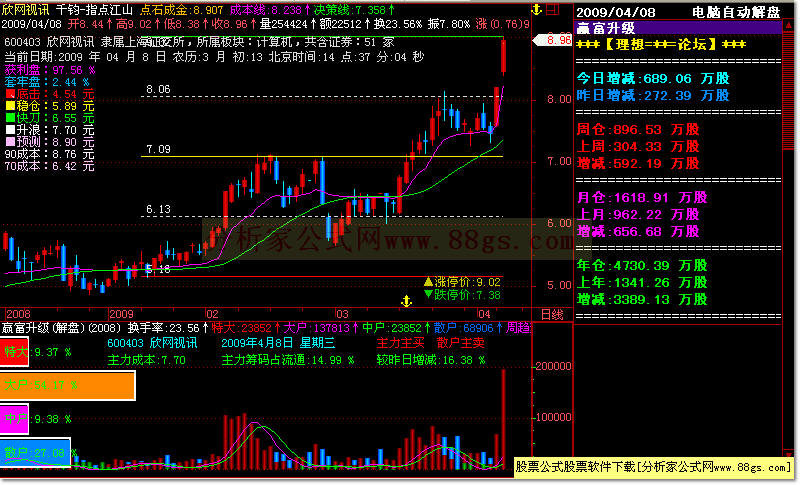Click the 点石成金:8.907 value
The image size is (801, 485).
[181, 10]
